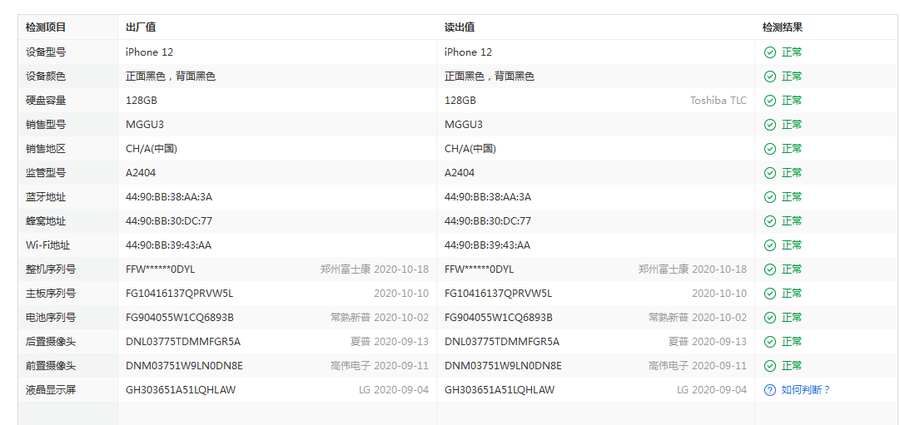The width and height of the screenshot is (900, 425).
Task: Click date 2020-10-10 in 读出值 column
Action: tap(719, 293)
